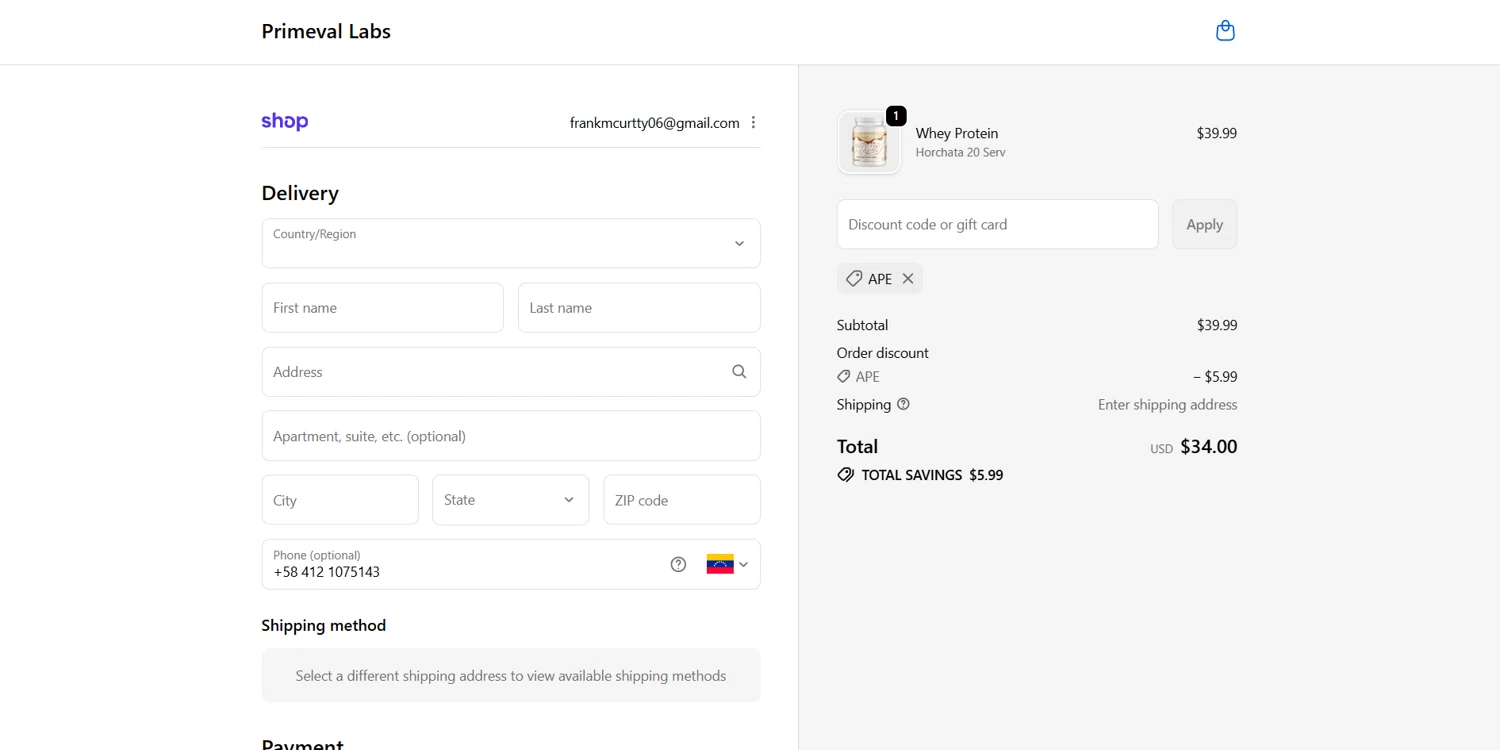Open the State dropdown

[x=511, y=500]
